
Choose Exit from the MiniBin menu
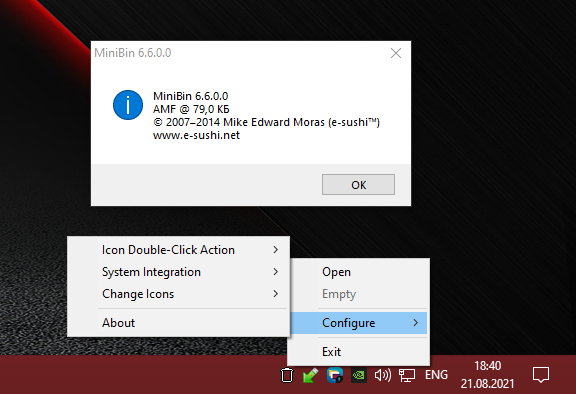358,352
